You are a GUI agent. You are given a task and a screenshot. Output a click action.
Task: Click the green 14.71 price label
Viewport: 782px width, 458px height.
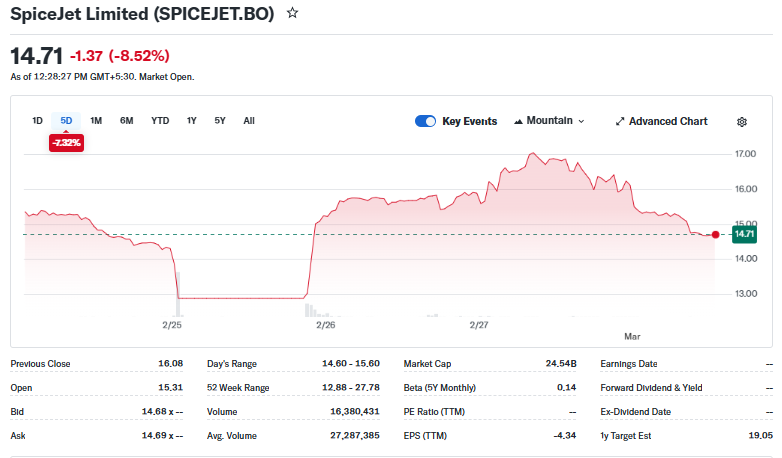coord(744,234)
